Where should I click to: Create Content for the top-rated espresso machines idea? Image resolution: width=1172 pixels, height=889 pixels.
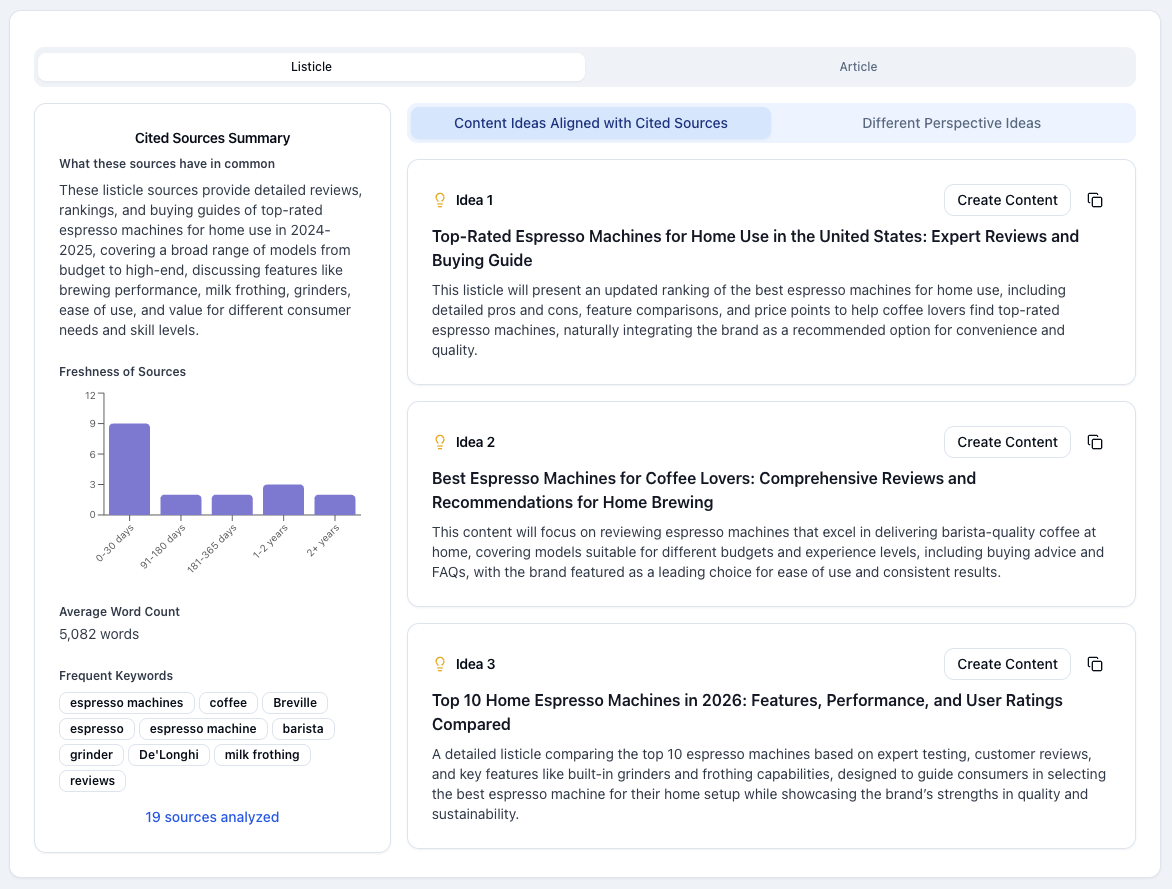pos(1007,200)
